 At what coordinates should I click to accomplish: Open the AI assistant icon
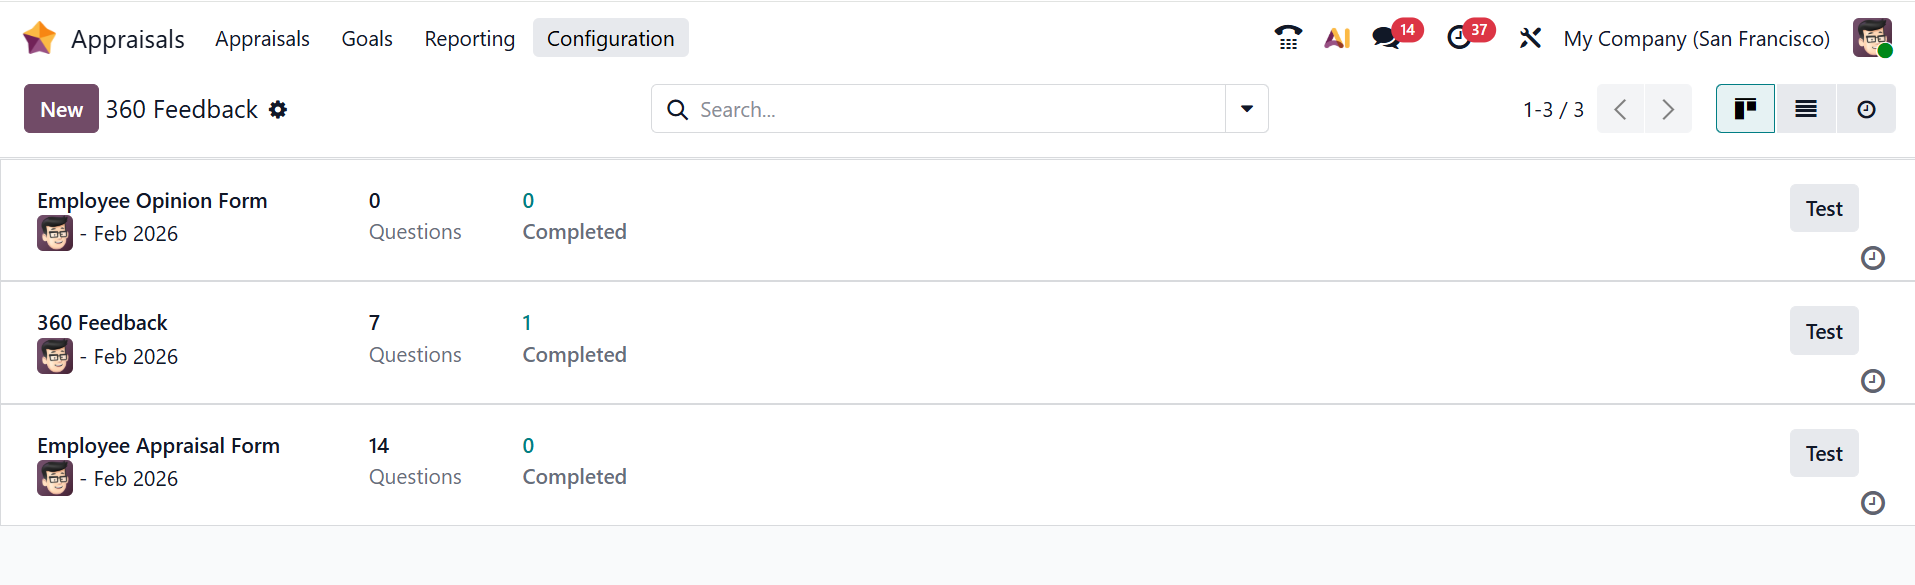click(1337, 38)
